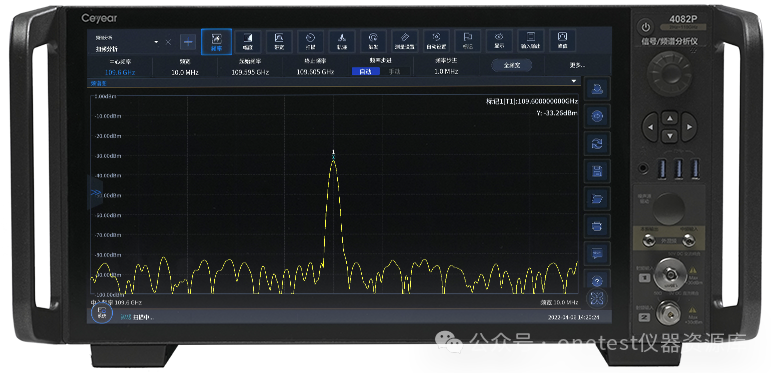Click the printer icon in right sidebar
Viewport: 771px width, 373px height.
click(598, 227)
